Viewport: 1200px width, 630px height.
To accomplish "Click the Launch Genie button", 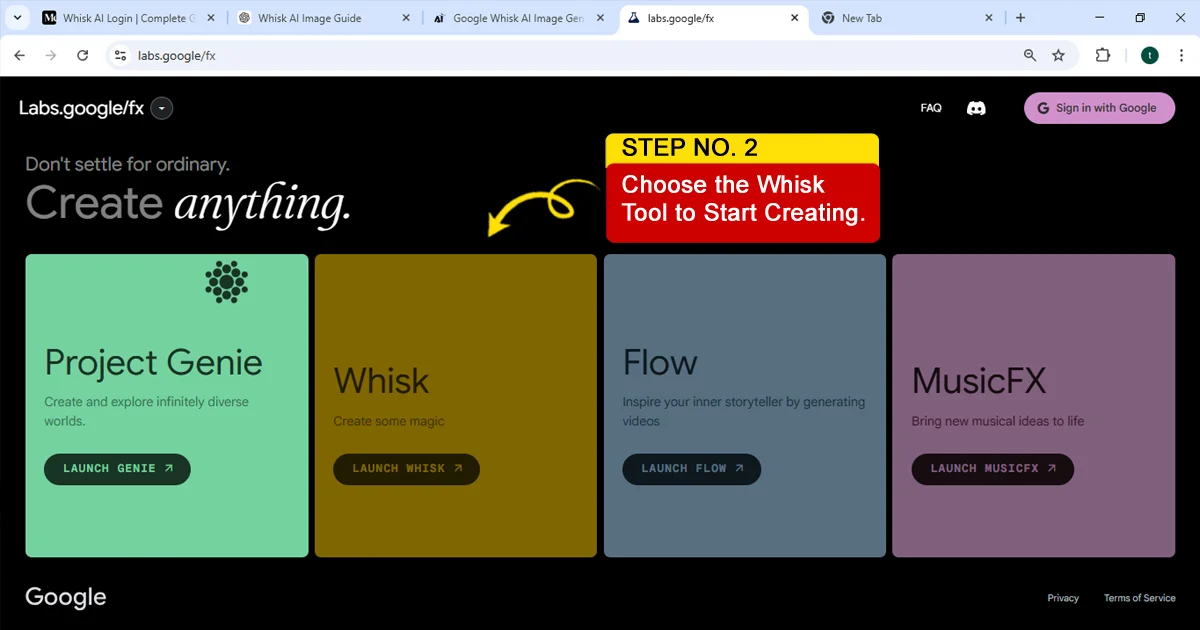I will point(117,469).
